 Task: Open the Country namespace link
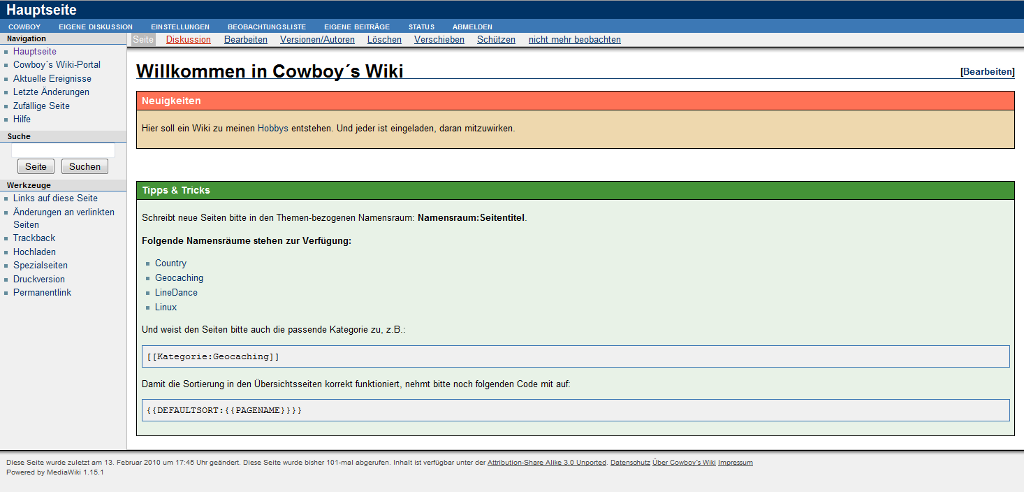coord(170,263)
